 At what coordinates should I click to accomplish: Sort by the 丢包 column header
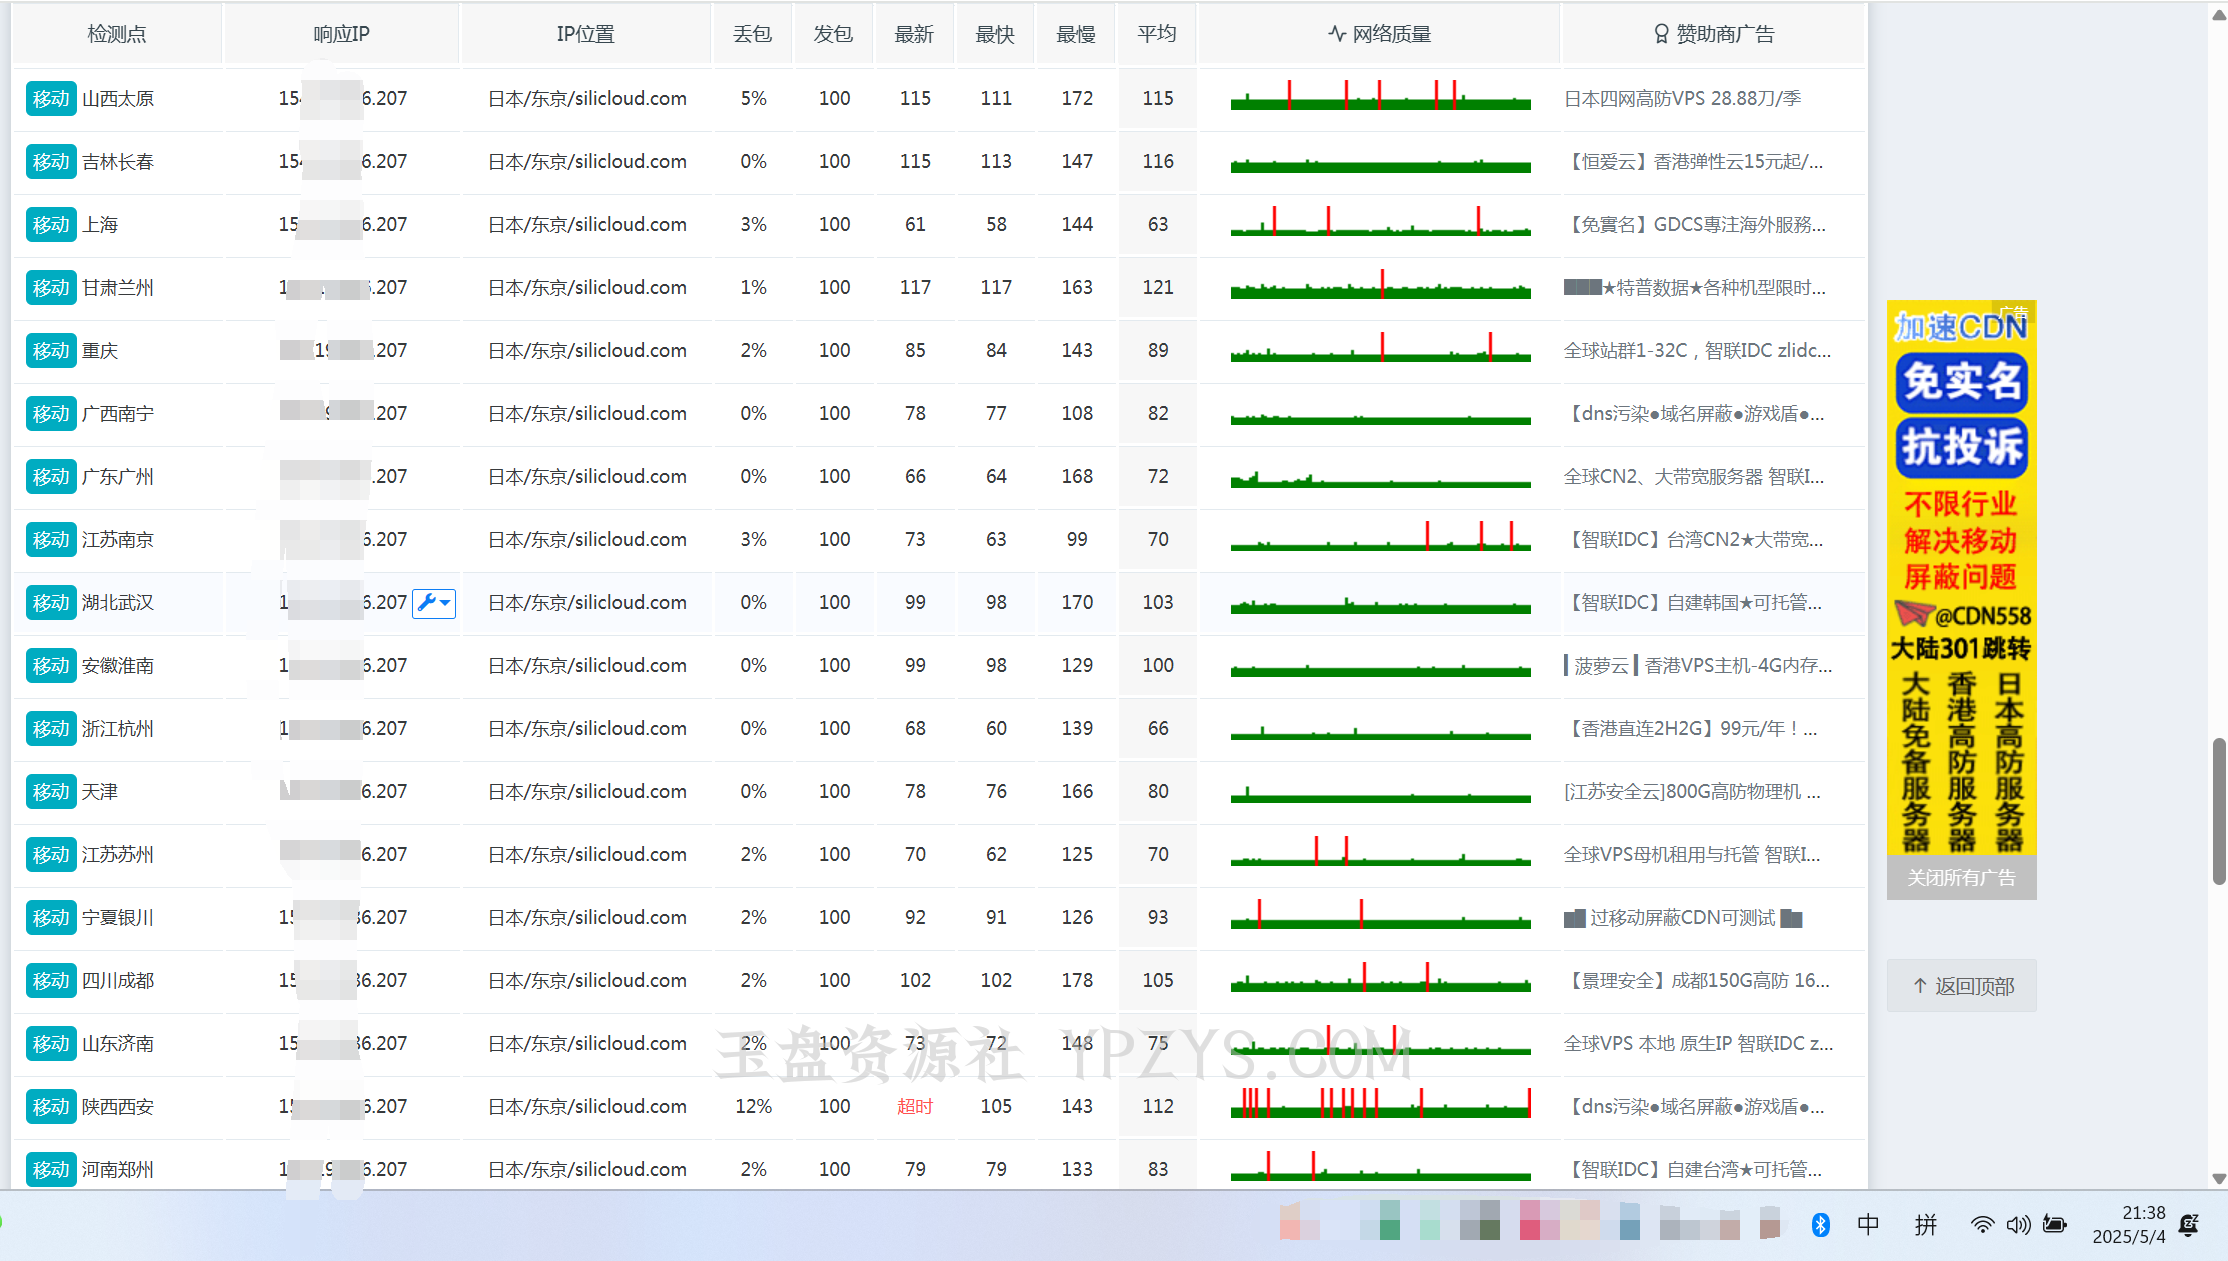click(x=753, y=34)
